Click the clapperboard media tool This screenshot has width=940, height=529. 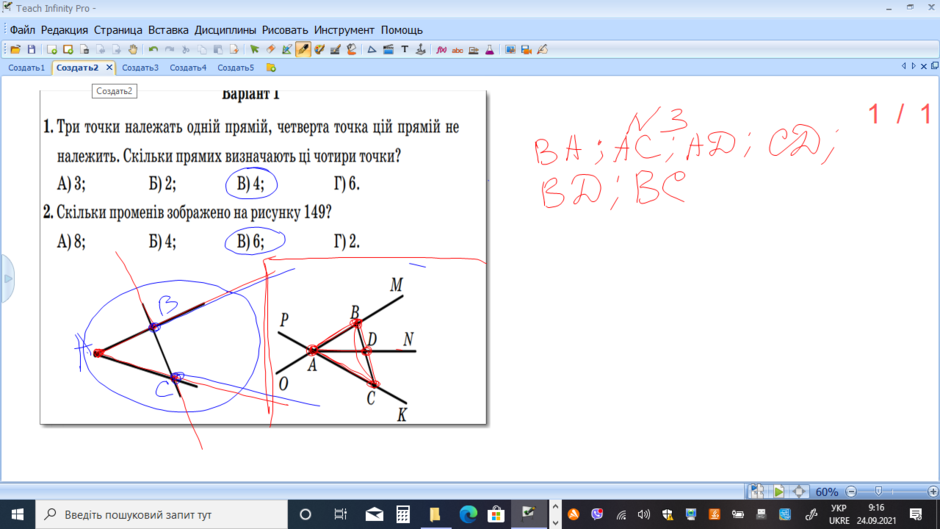click(388, 50)
